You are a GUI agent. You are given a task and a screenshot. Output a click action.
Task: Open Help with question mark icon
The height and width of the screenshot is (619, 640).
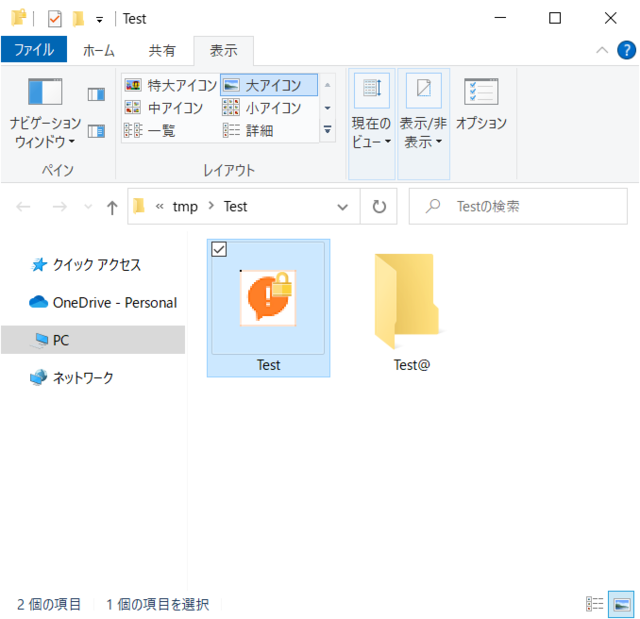[626, 51]
